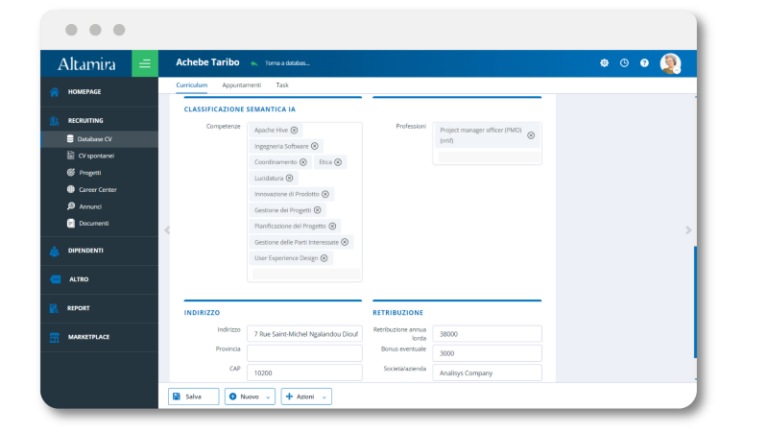The image size is (768, 432).
Task: Click the back arrow beside Torna a database
Action: pos(254,63)
